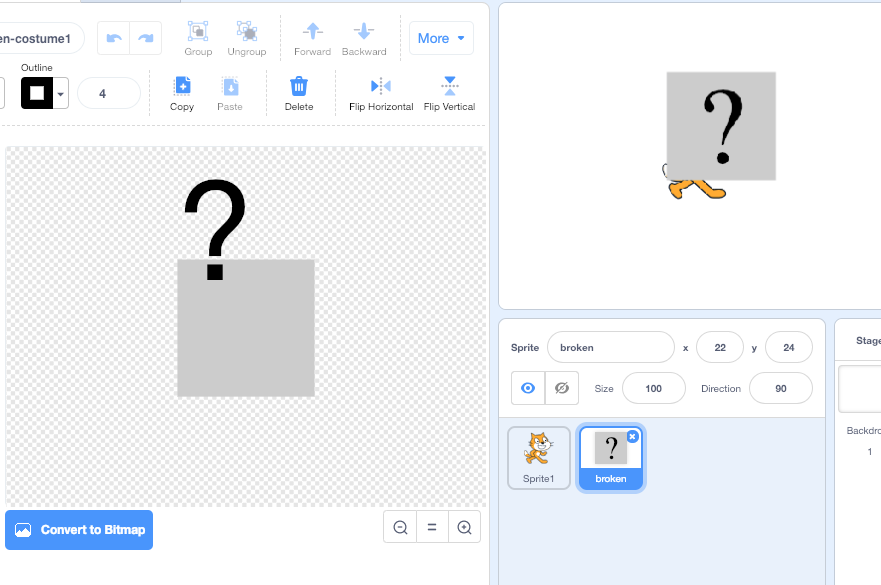Edit the sprite y position field
The image size is (881, 585).
[x=788, y=347]
